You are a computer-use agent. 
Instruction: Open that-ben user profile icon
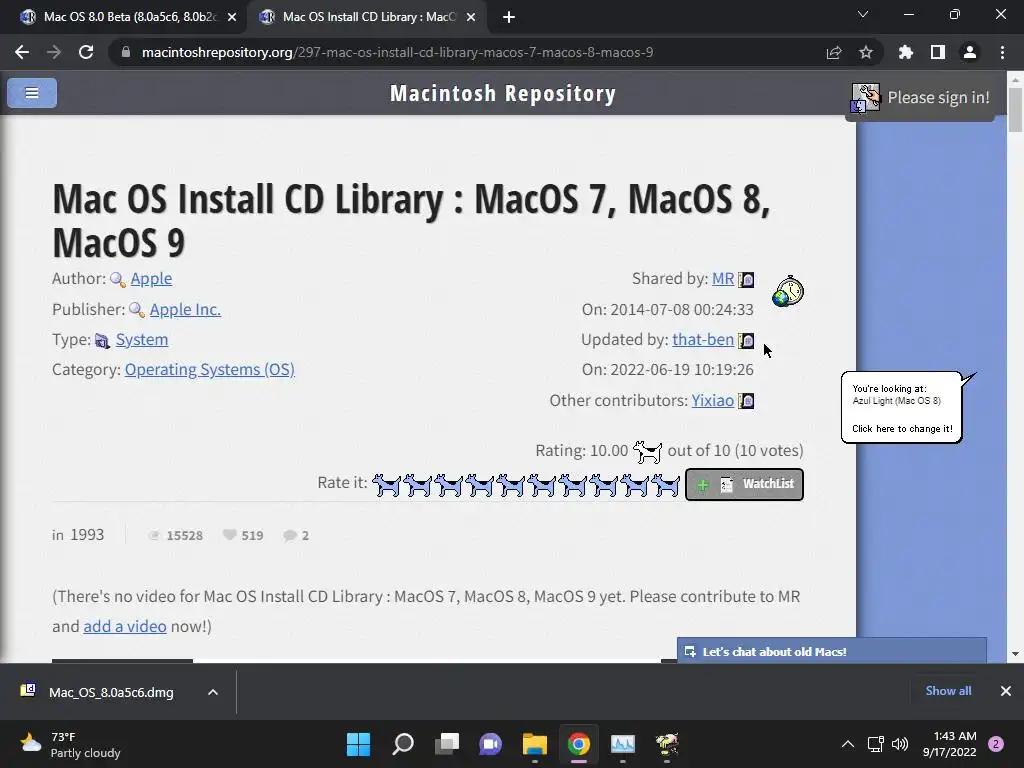coord(746,340)
